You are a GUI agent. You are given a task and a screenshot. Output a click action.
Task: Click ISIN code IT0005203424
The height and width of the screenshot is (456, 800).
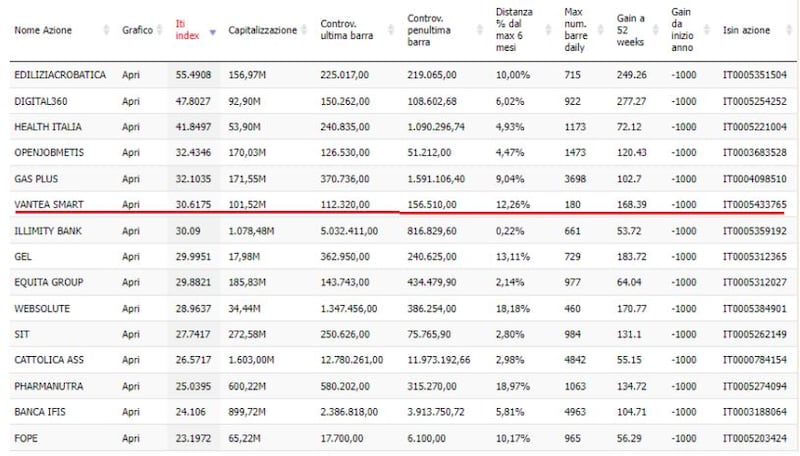[755, 438]
